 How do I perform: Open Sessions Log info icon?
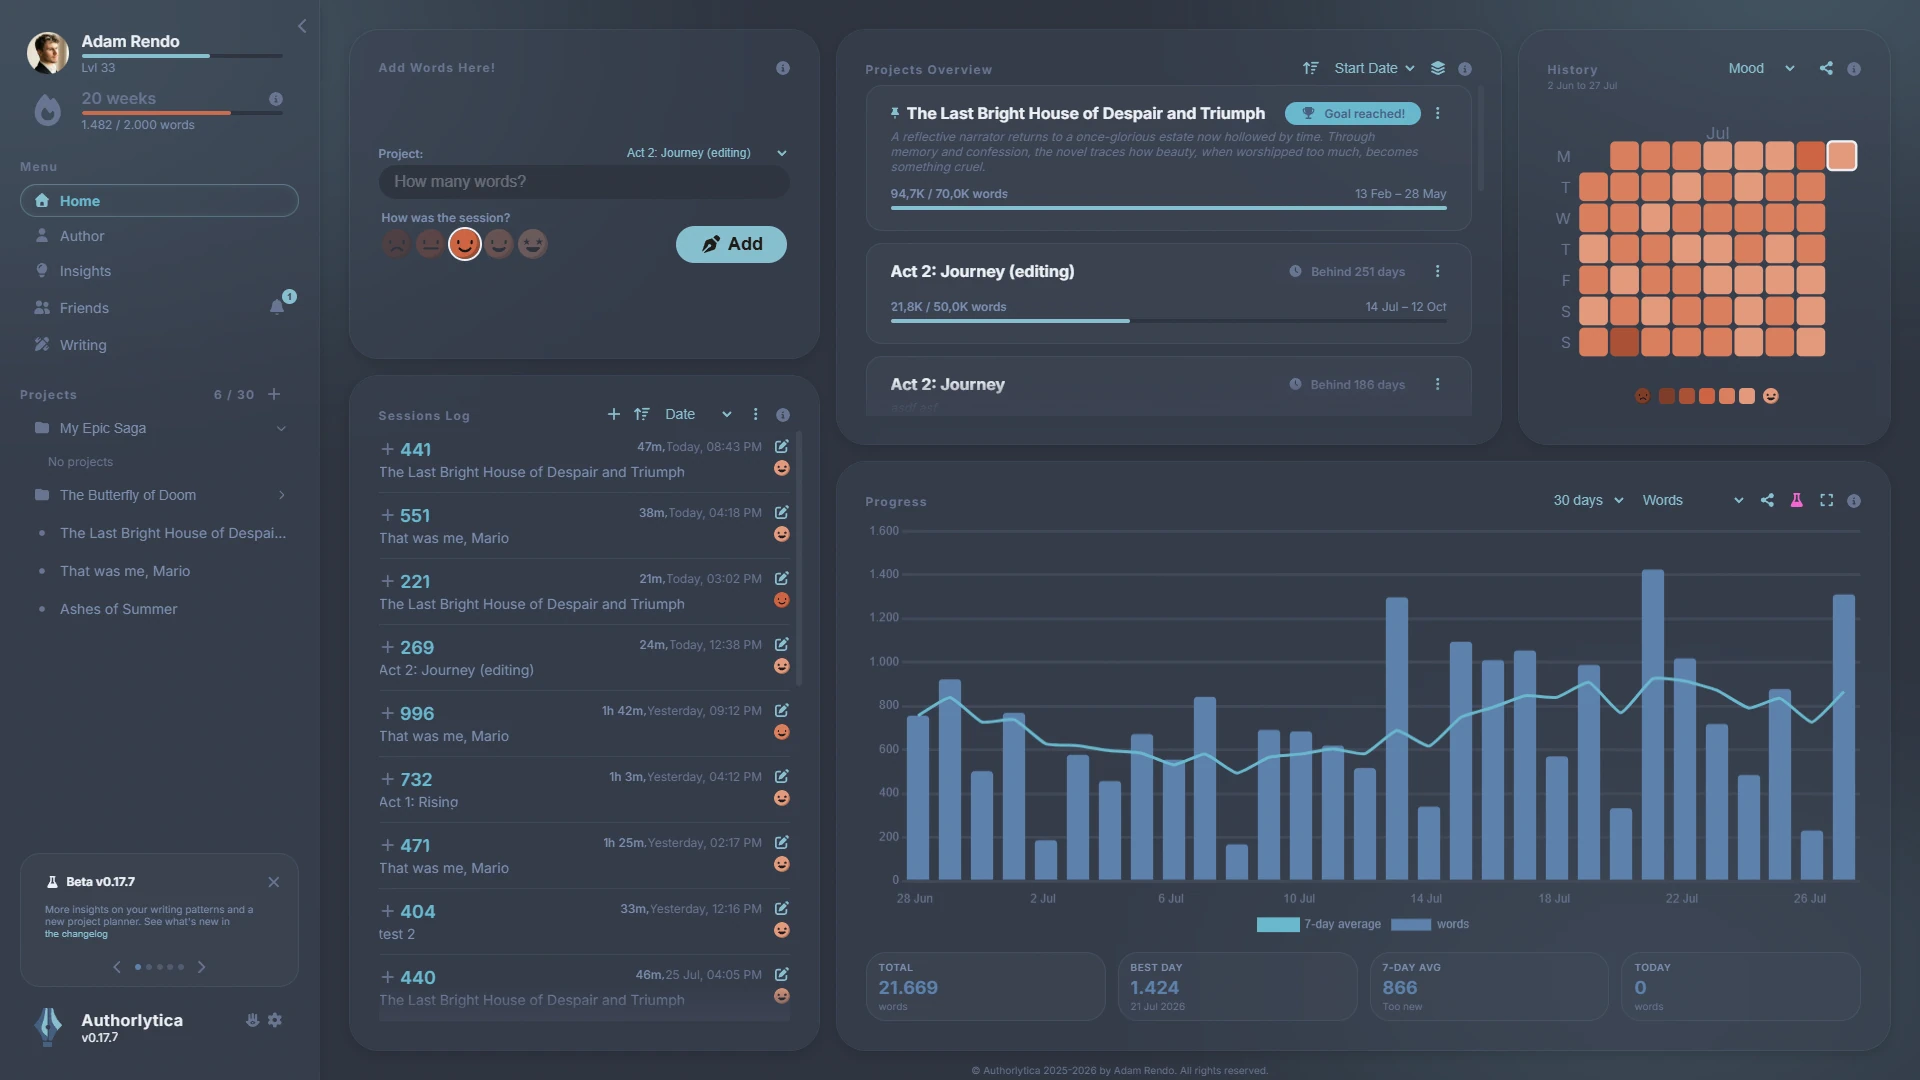783,415
